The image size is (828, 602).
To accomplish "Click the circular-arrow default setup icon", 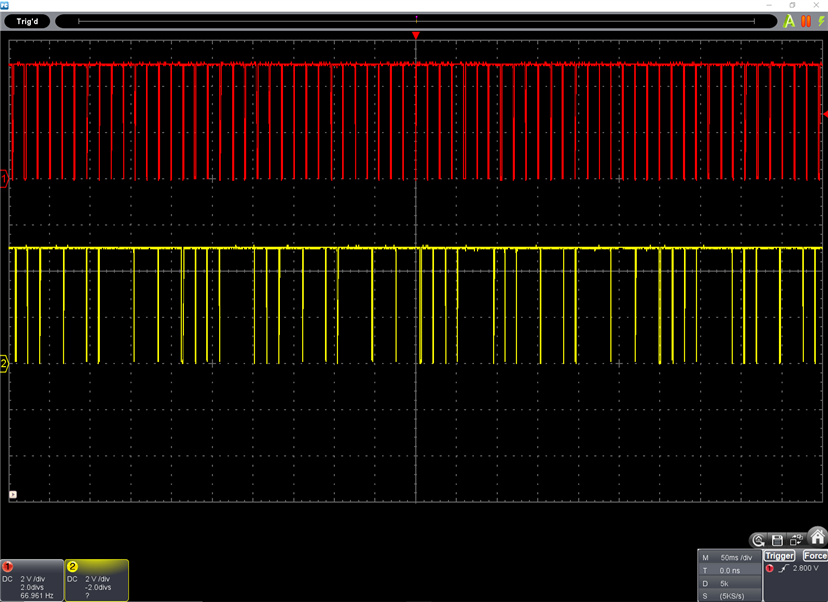I will pos(759,540).
